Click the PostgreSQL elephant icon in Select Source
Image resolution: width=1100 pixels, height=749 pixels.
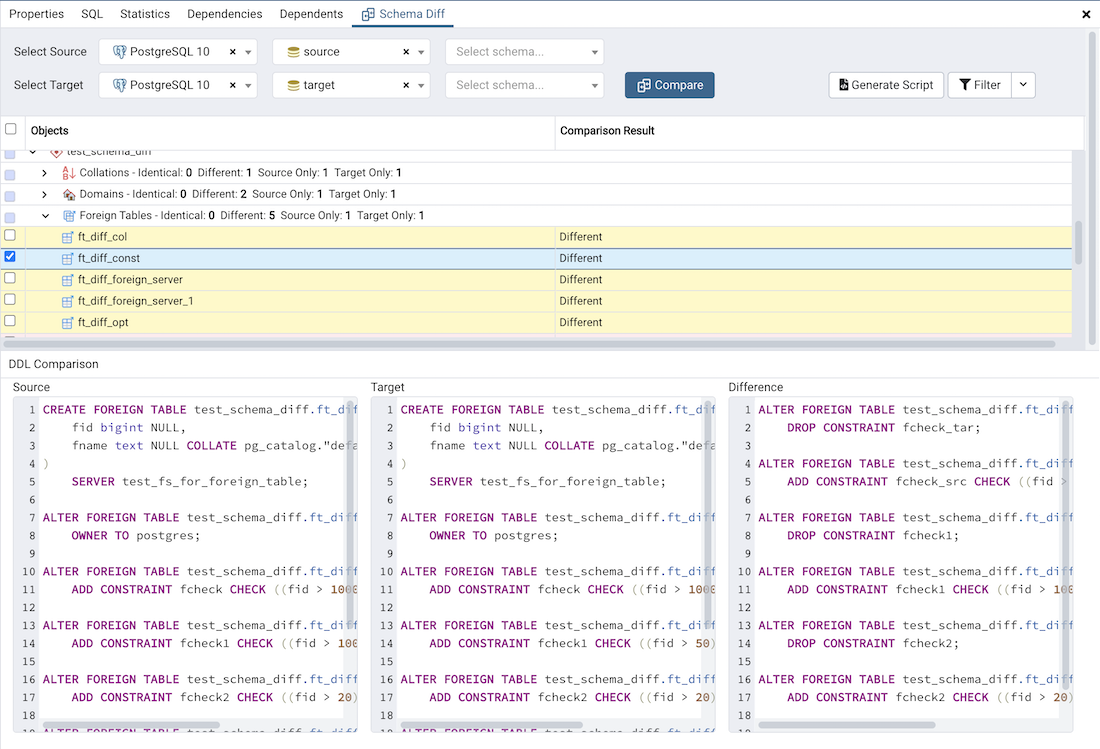pyautogui.click(x=120, y=52)
